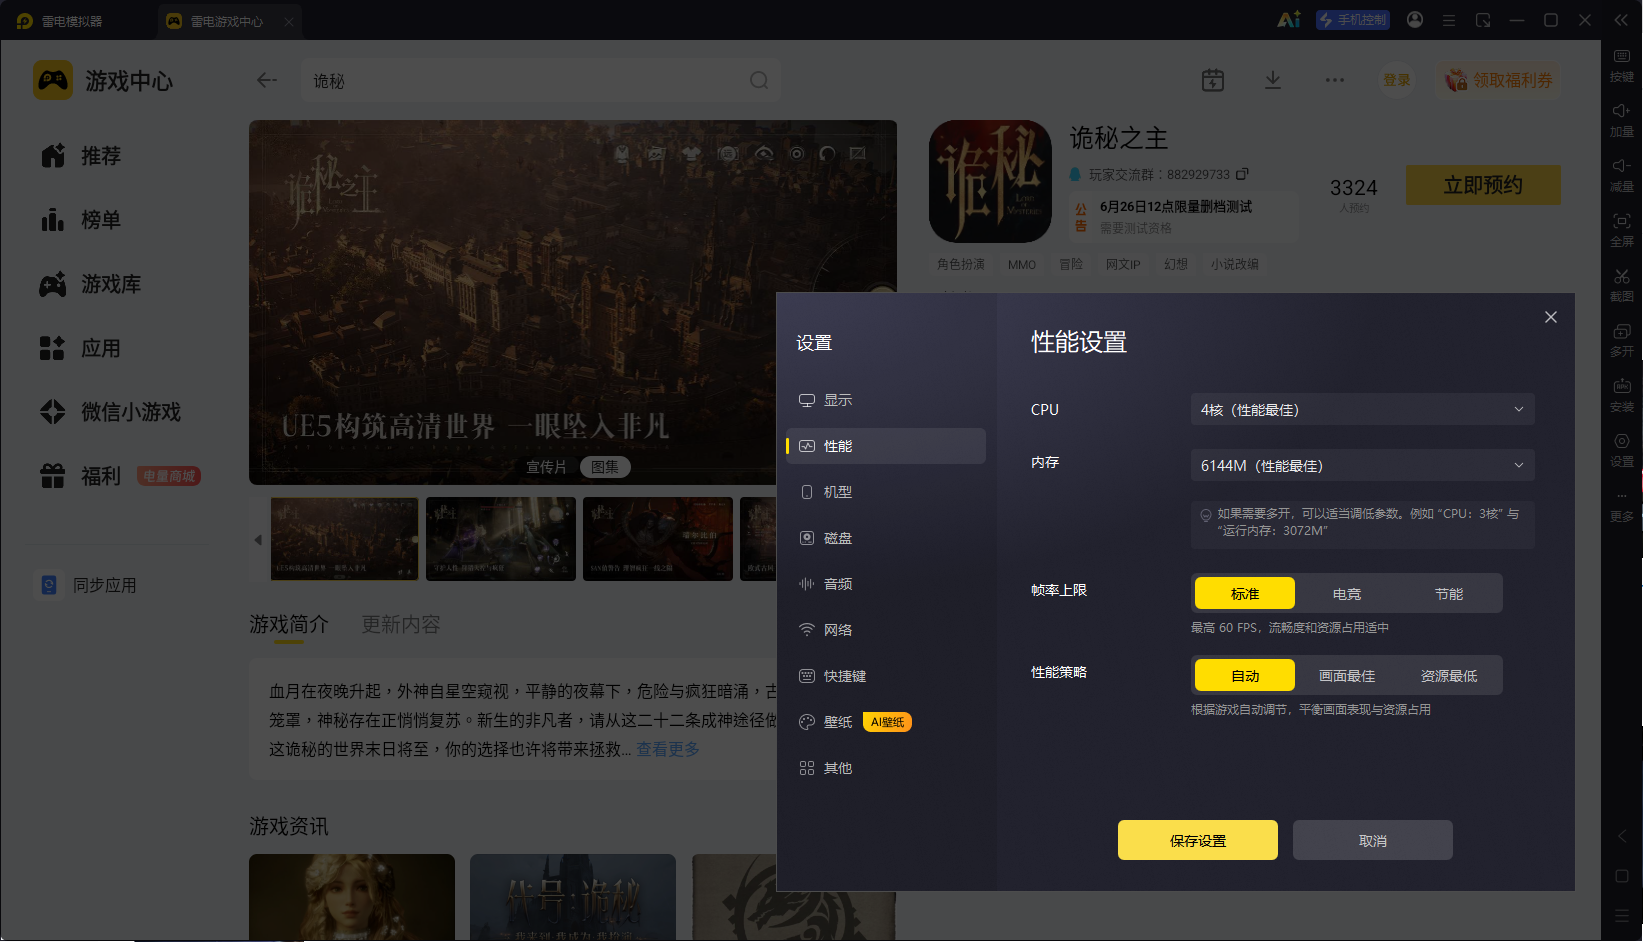This screenshot has height=942, width=1643.
Task: Open 微信小游戏 section
Action: point(111,412)
